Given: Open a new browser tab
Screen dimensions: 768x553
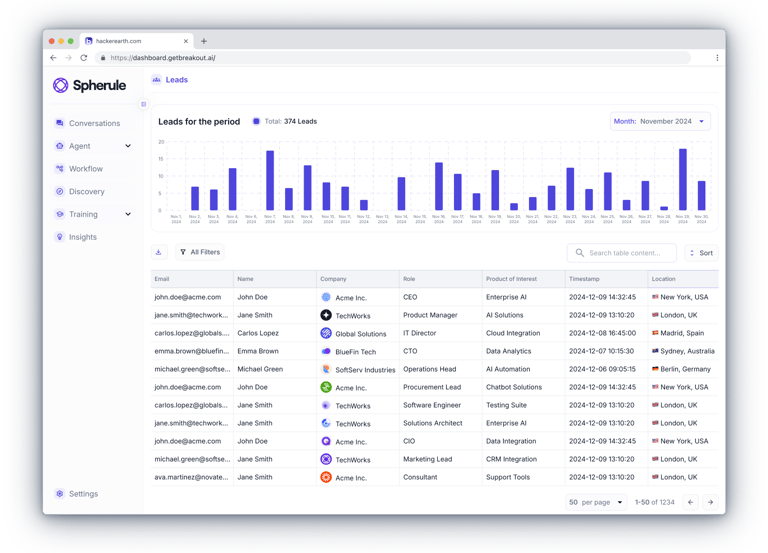Looking at the screenshot, I should click(x=204, y=41).
